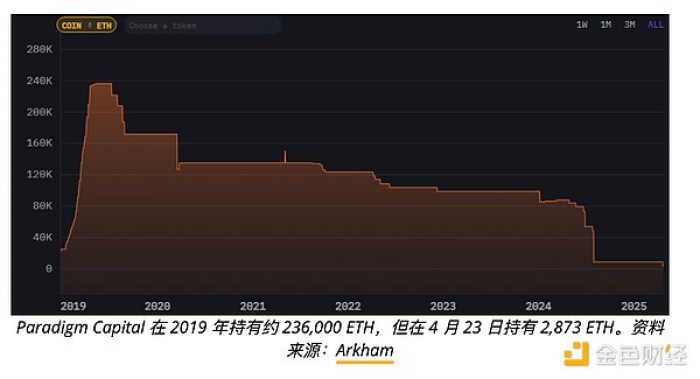Click the 2019 peak near 240K
The height and width of the screenshot is (379, 700).
pyautogui.click(x=101, y=84)
